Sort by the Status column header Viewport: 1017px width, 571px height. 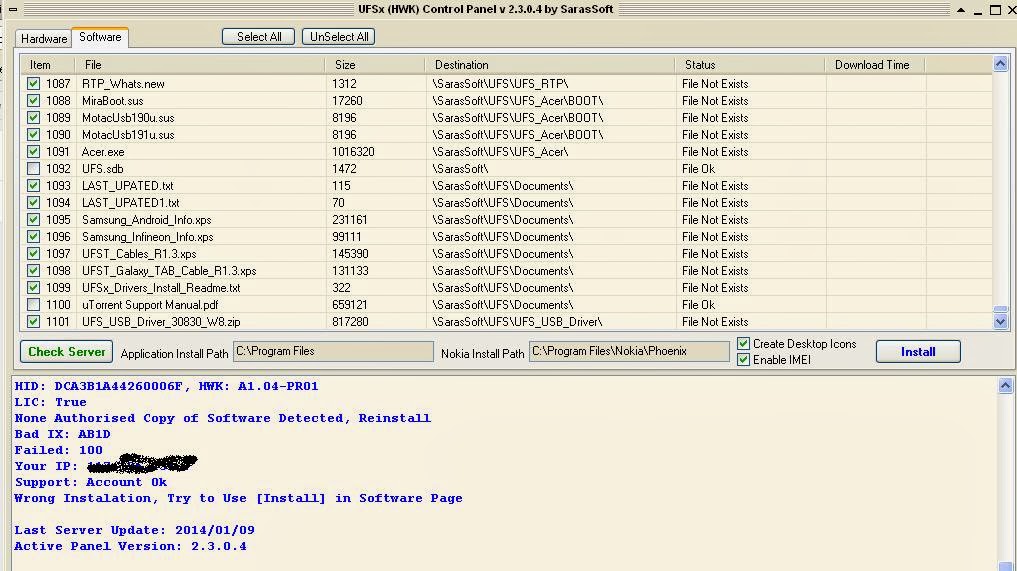coord(750,65)
